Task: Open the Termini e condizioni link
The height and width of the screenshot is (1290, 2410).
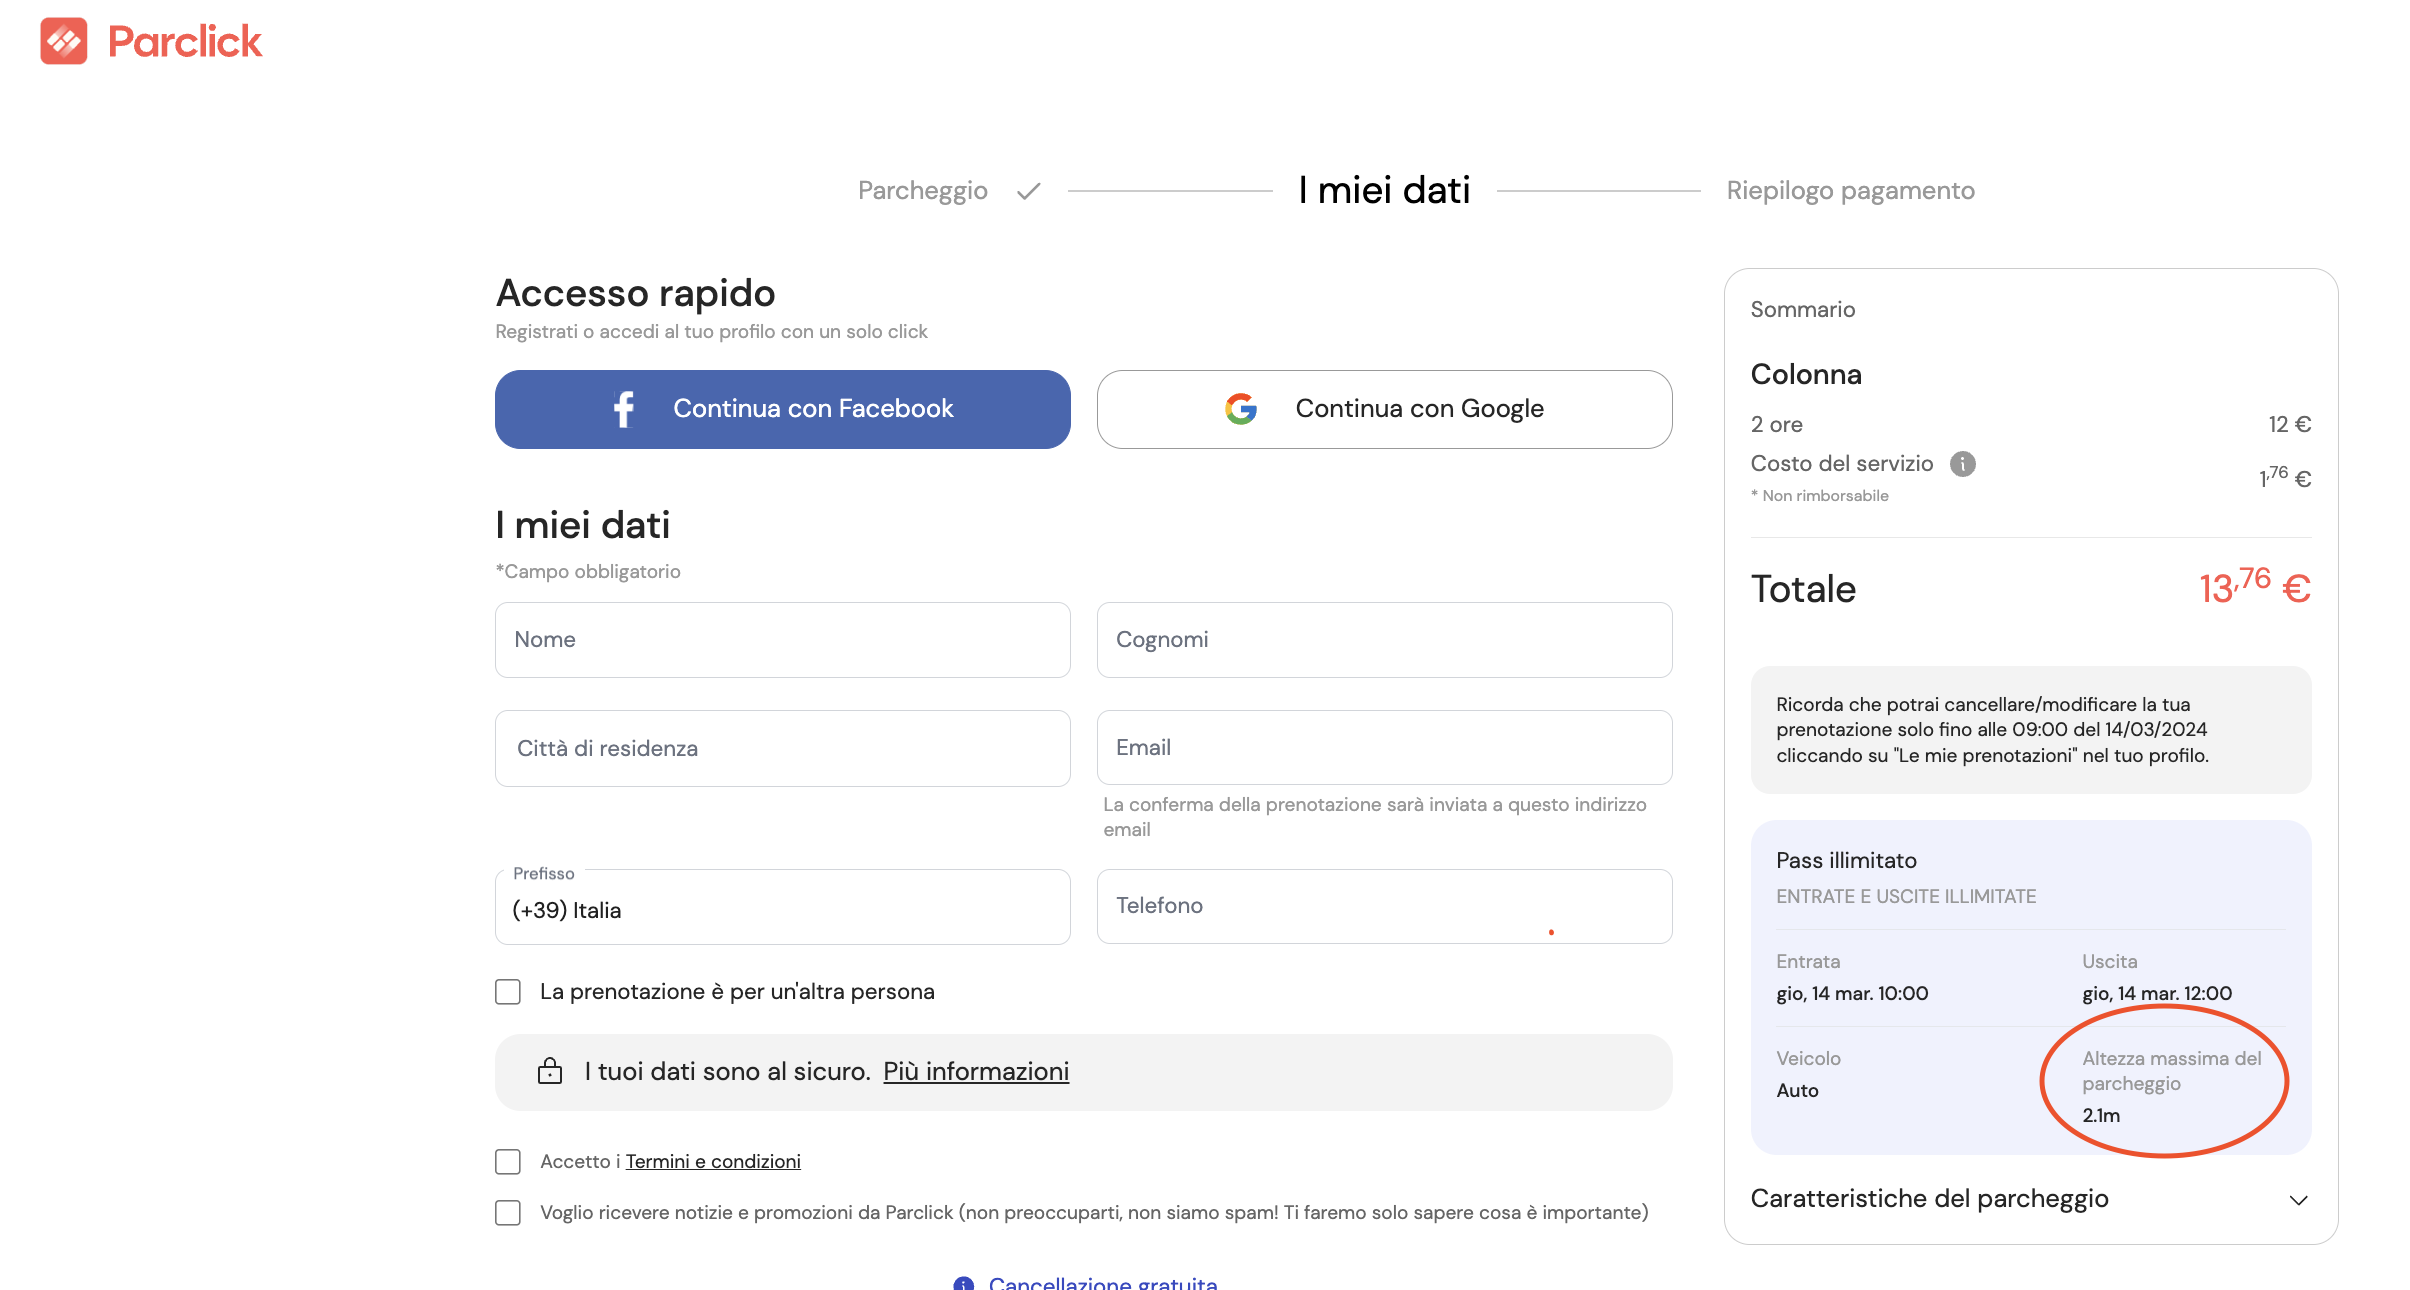Action: coord(713,1162)
